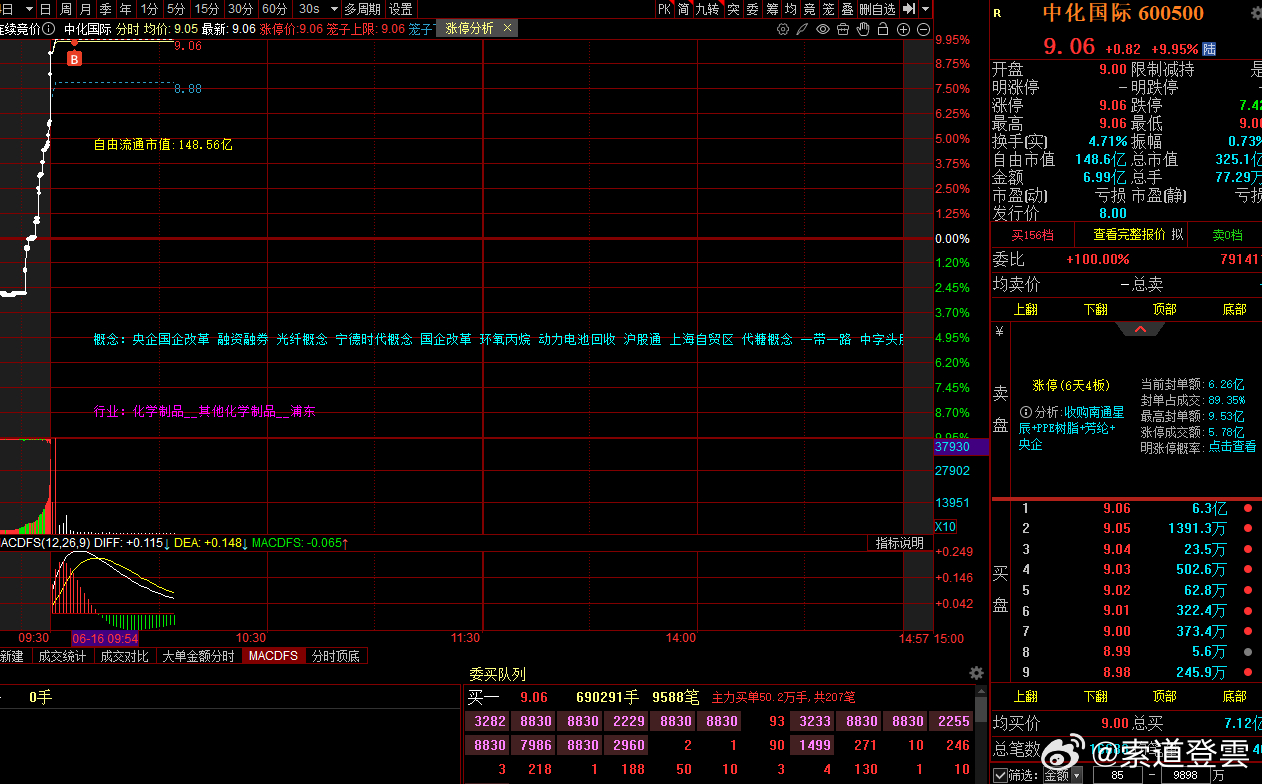This screenshot has width=1262, height=784.
Task: Click upper 下翻 page down button
Action: (1095, 309)
